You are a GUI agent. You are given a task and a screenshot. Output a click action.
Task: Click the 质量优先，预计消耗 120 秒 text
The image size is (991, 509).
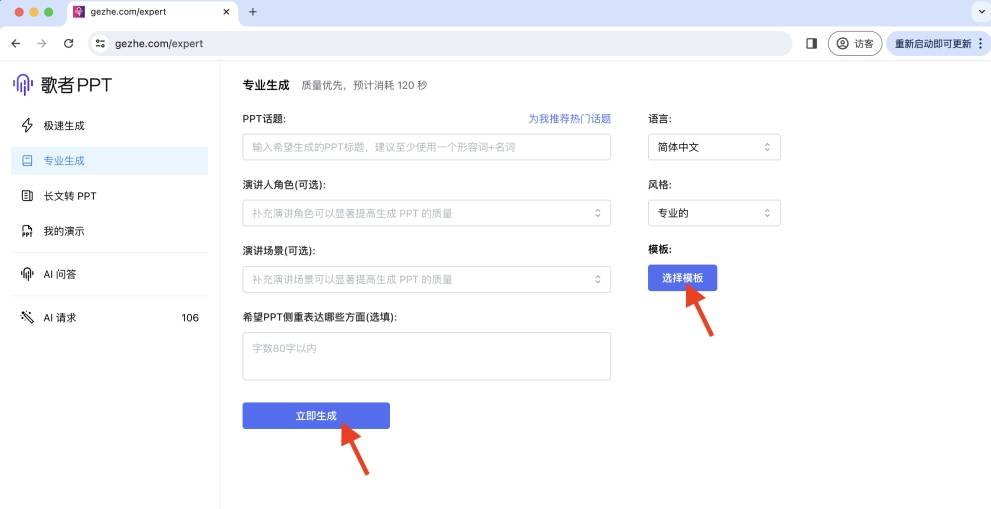tap(364, 85)
